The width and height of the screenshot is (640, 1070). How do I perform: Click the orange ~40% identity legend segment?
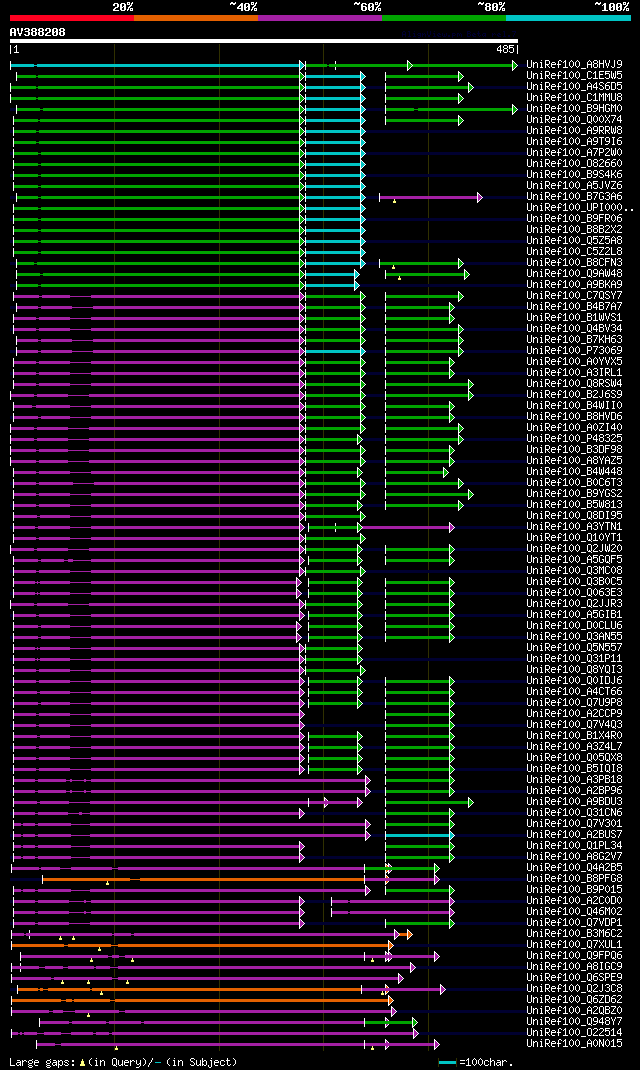(196, 18)
